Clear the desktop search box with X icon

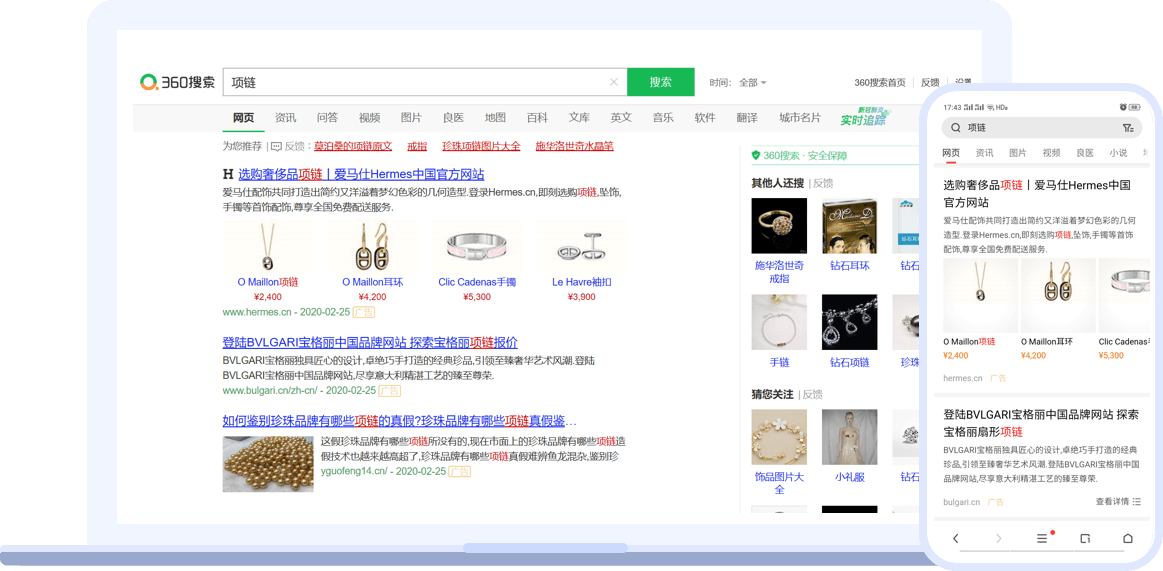613,82
